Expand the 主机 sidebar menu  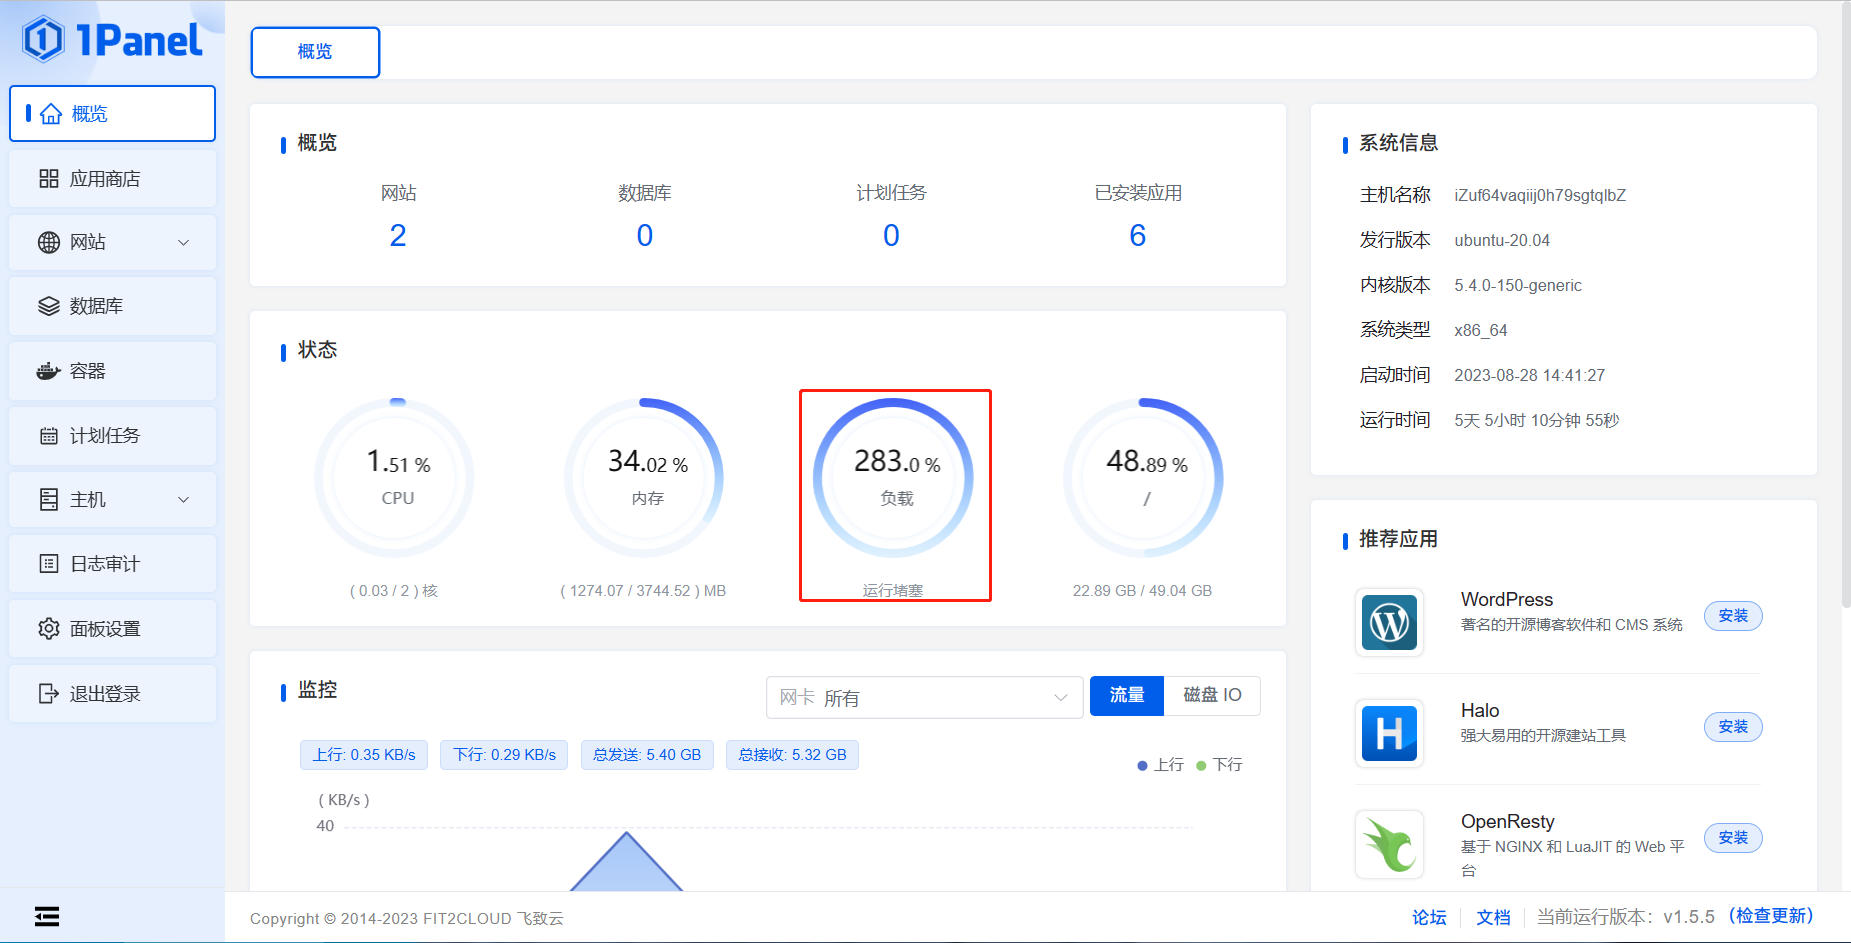90,499
